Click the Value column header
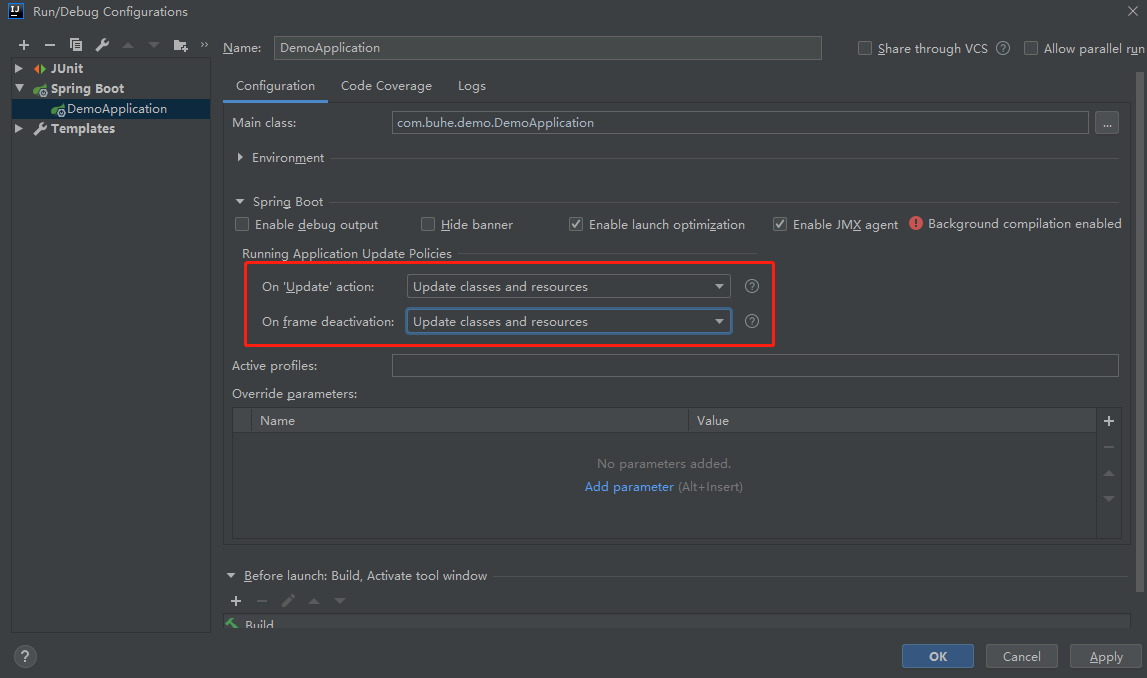 coord(892,421)
